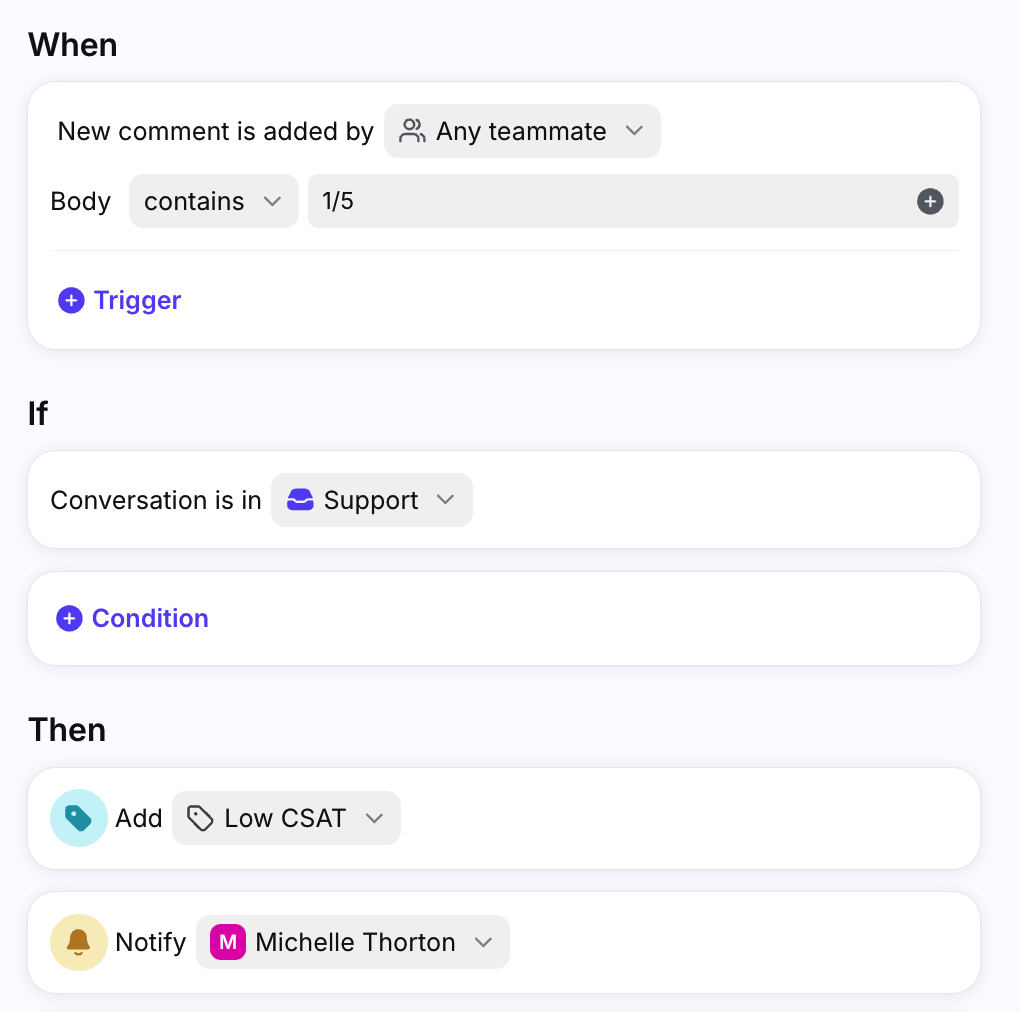Click the teal tag action icon
This screenshot has height=1012, width=1020.
79,818
